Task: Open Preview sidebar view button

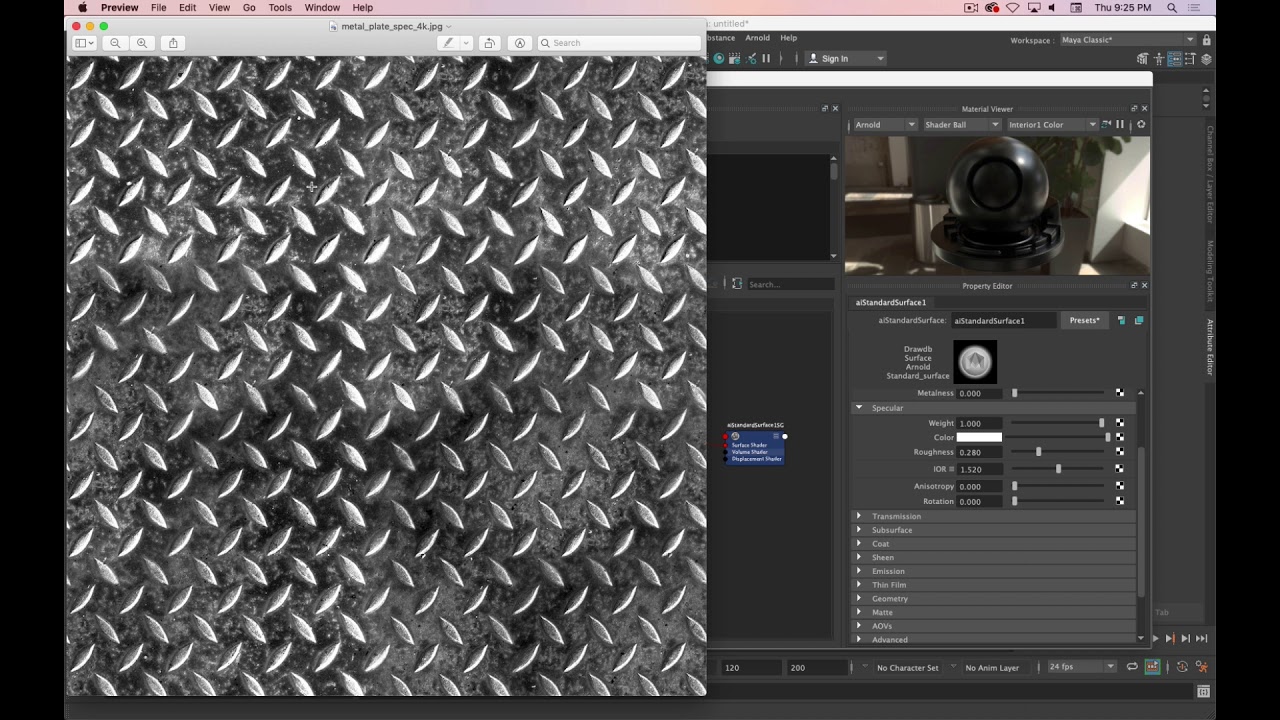Action: [84, 43]
